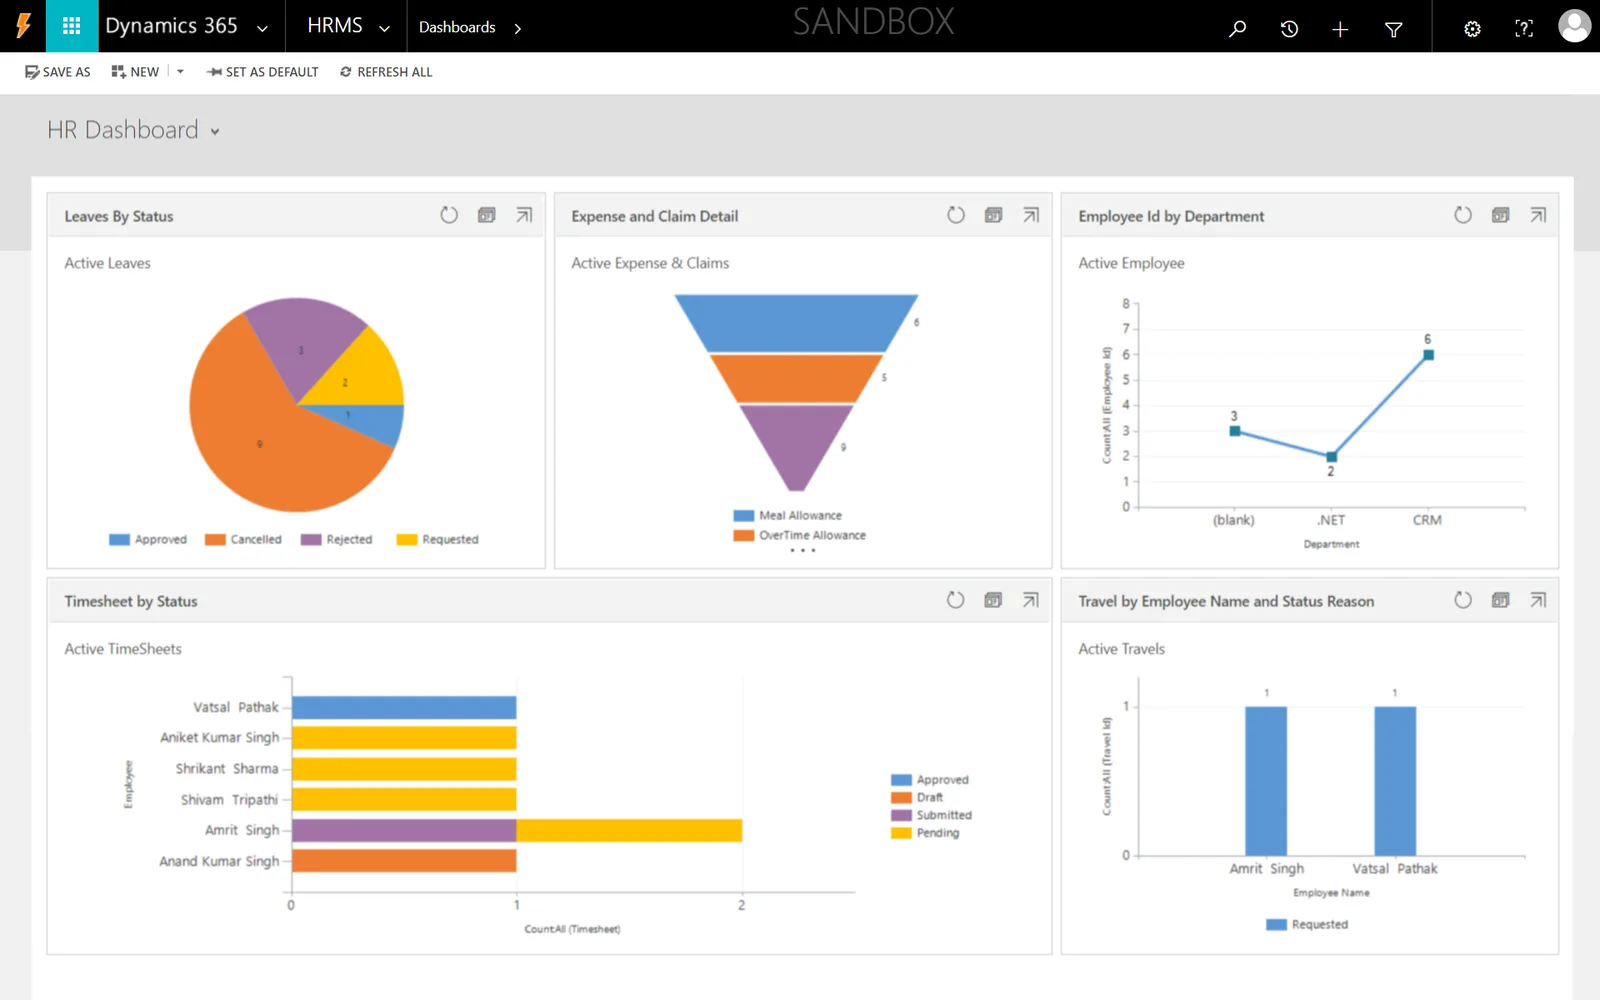
Task: Enlarge the Leaves By Status chart
Action: click(524, 215)
